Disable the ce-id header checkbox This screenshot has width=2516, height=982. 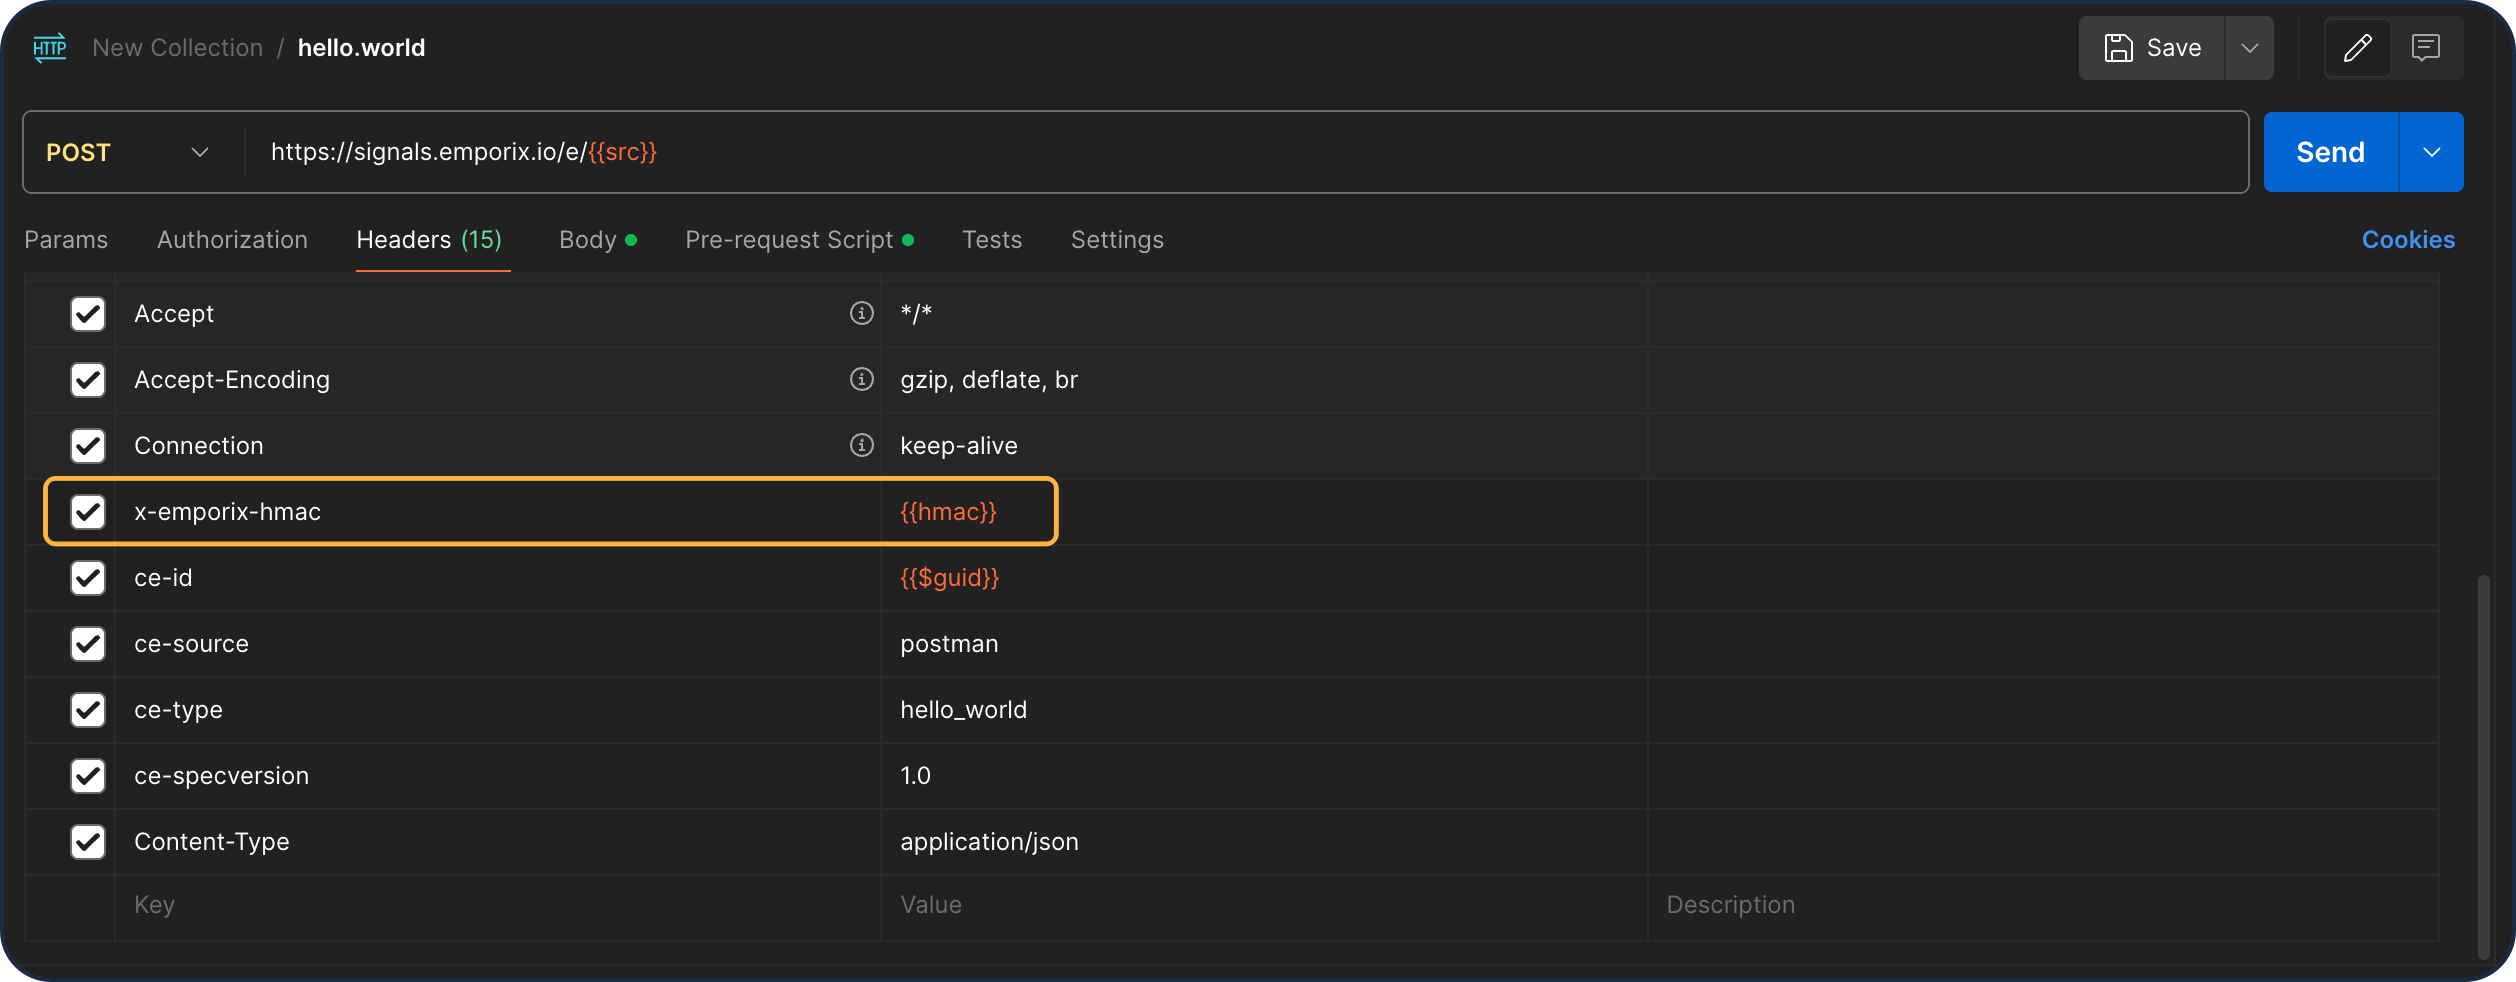click(x=88, y=577)
